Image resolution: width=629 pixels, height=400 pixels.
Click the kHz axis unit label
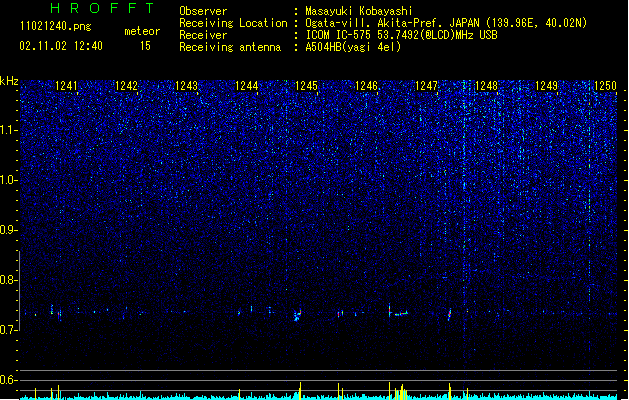pyautogui.click(x=9, y=81)
